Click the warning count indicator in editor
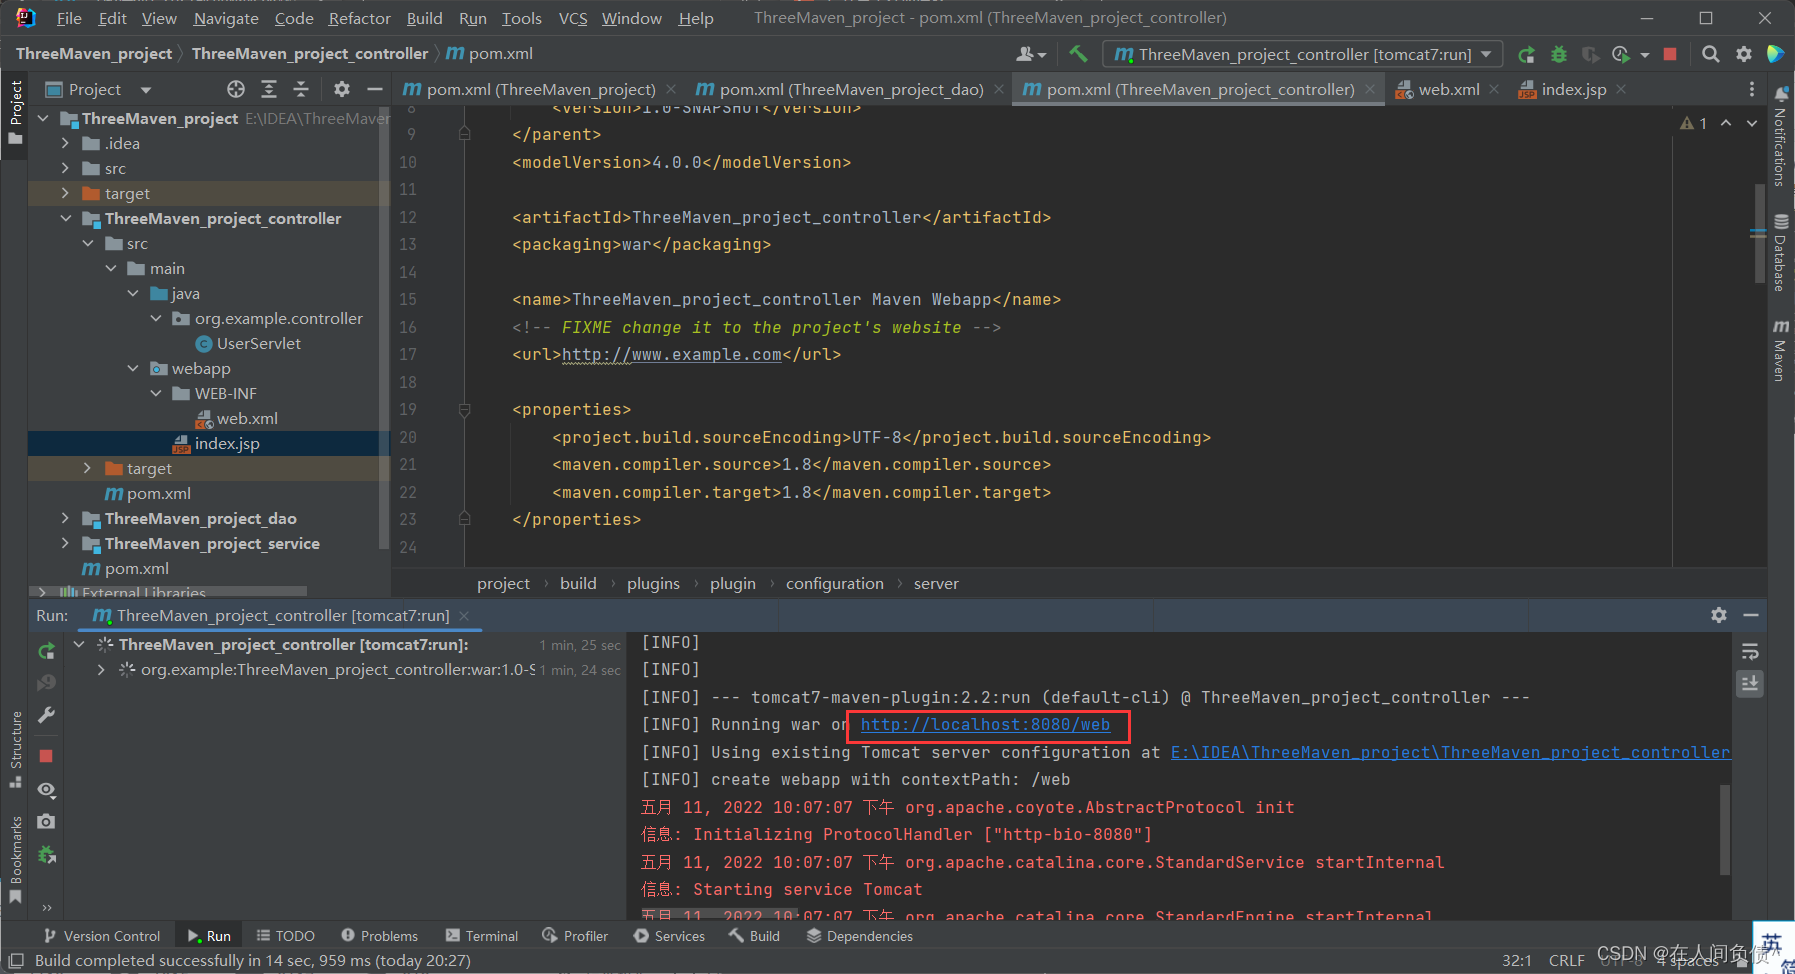Image resolution: width=1795 pixels, height=974 pixels. pyautogui.click(x=1693, y=123)
